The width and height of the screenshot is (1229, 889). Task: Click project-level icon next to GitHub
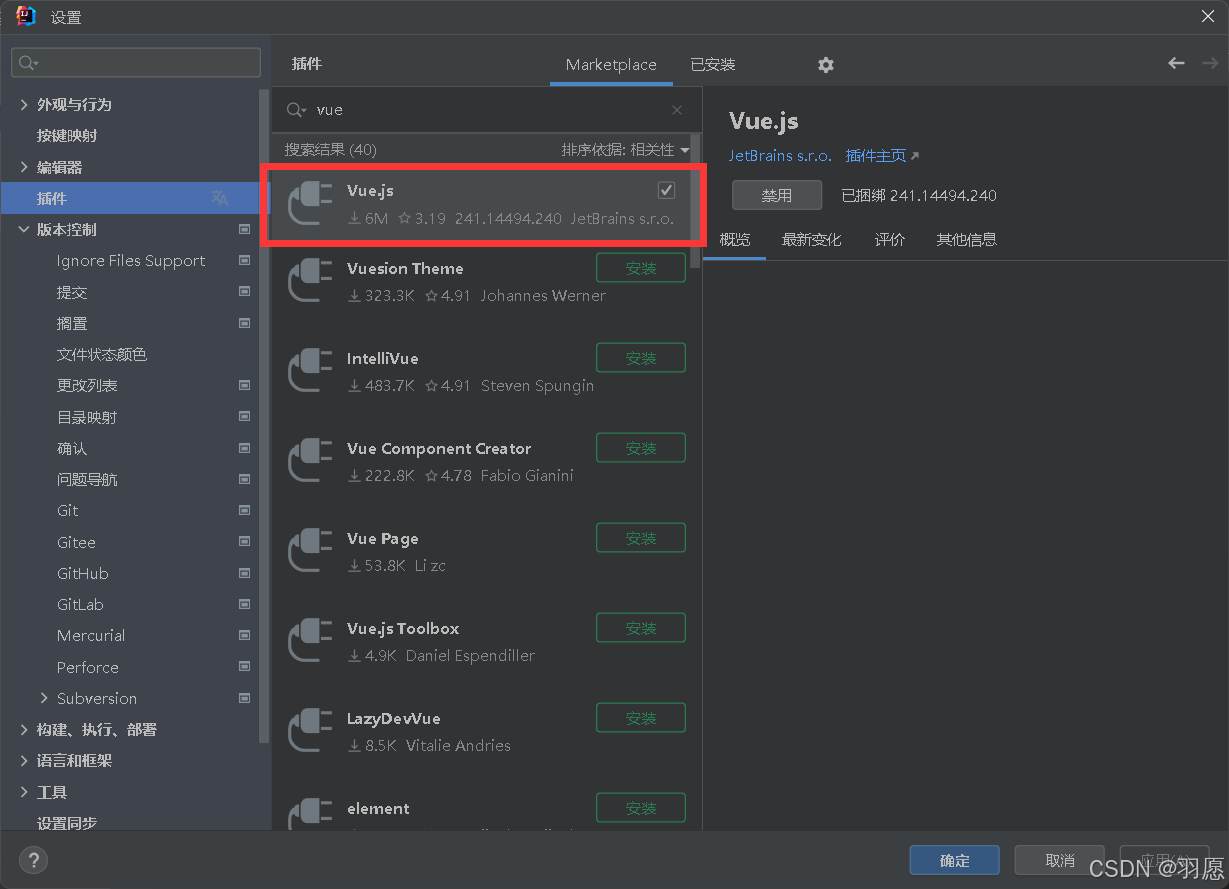(x=244, y=573)
